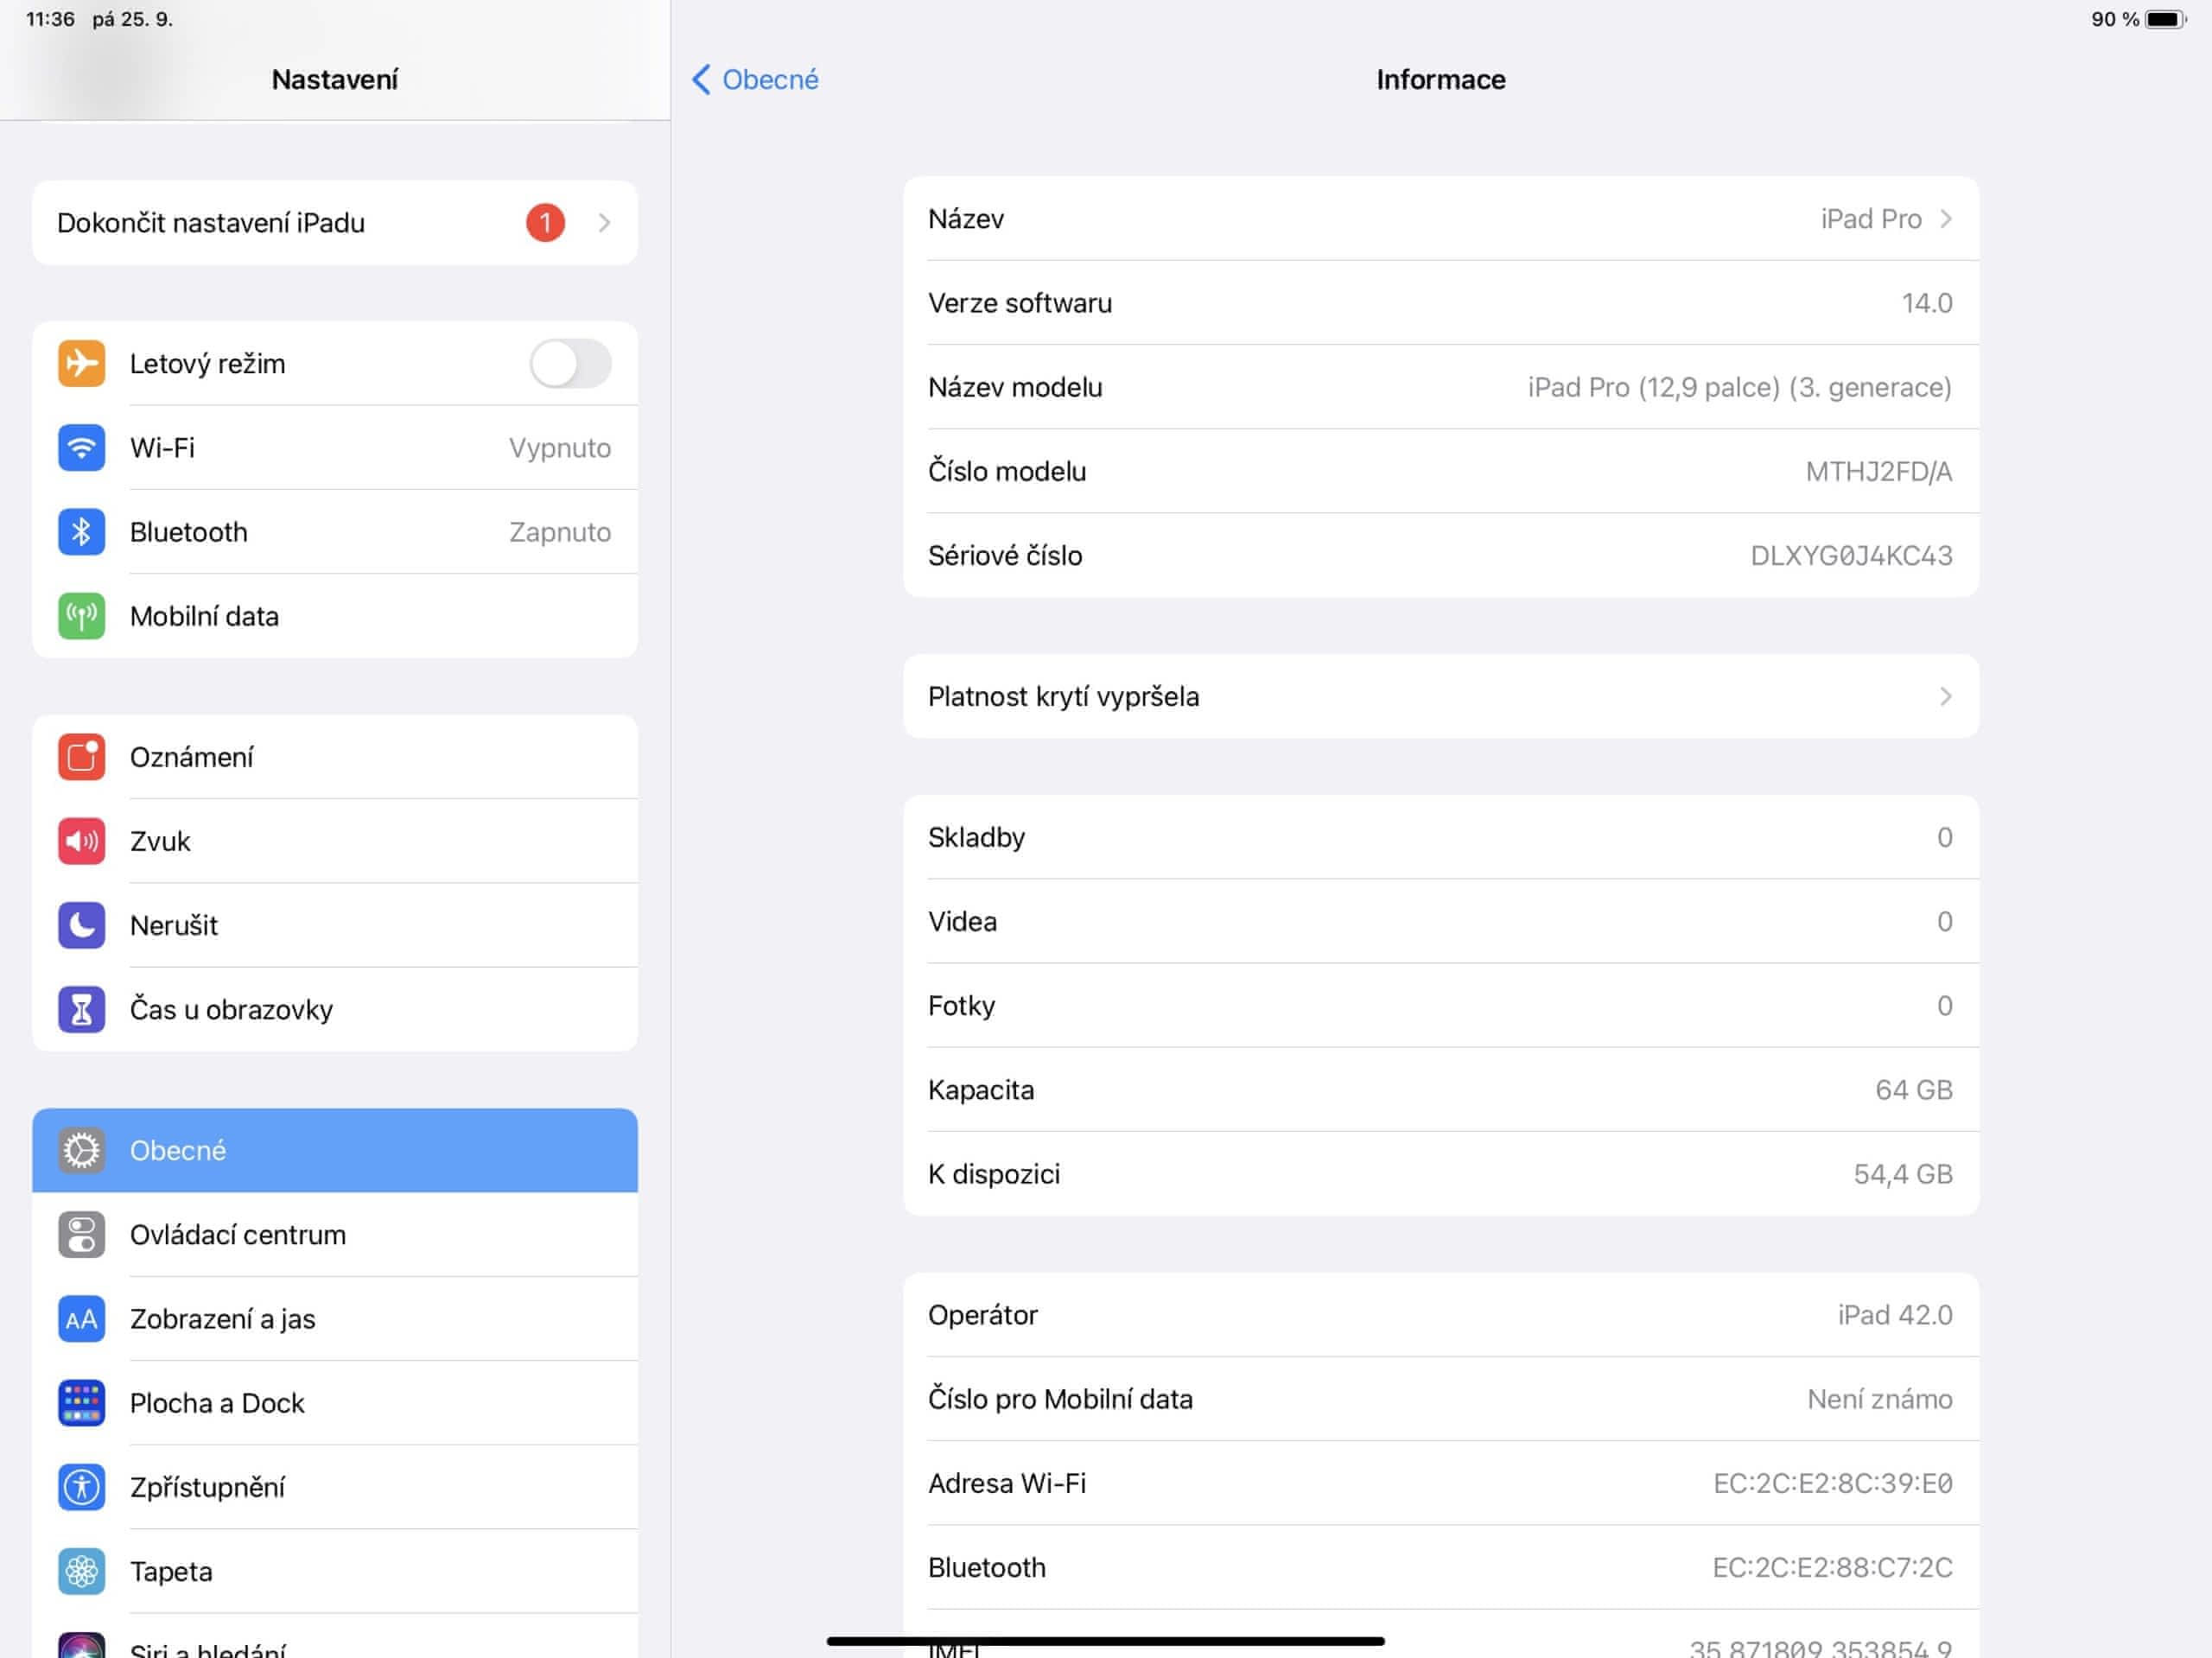Open Zvuk via the speaker icon
The image size is (2212, 1658).
click(x=81, y=841)
